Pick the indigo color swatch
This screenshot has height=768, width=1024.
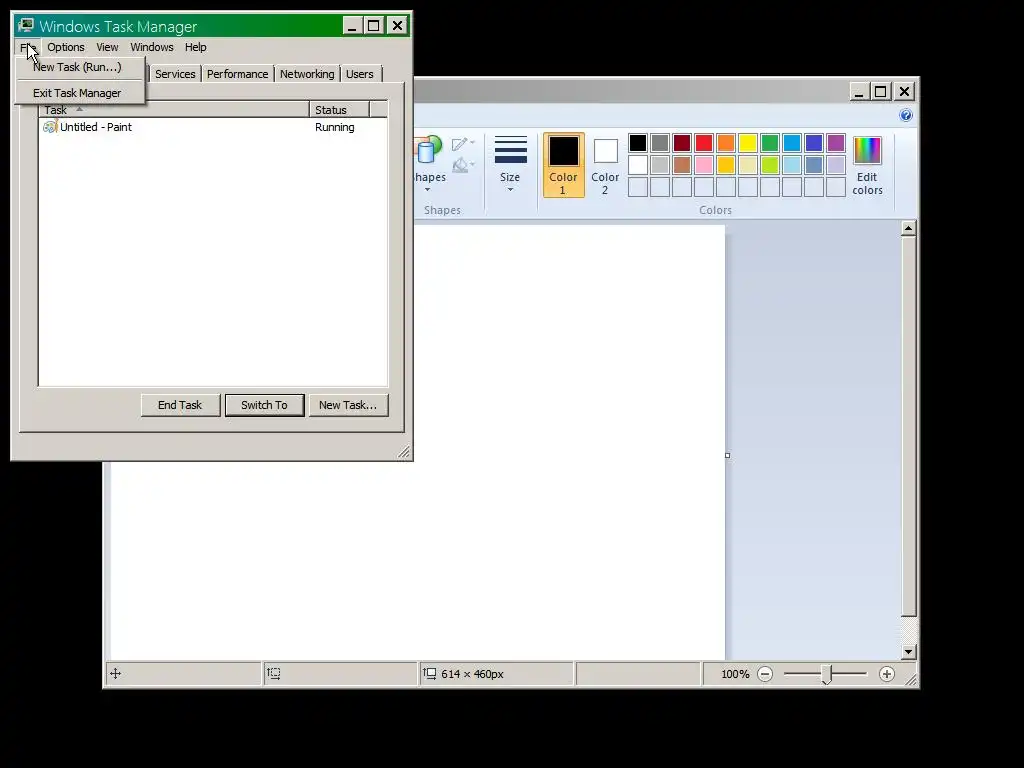click(x=814, y=143)
